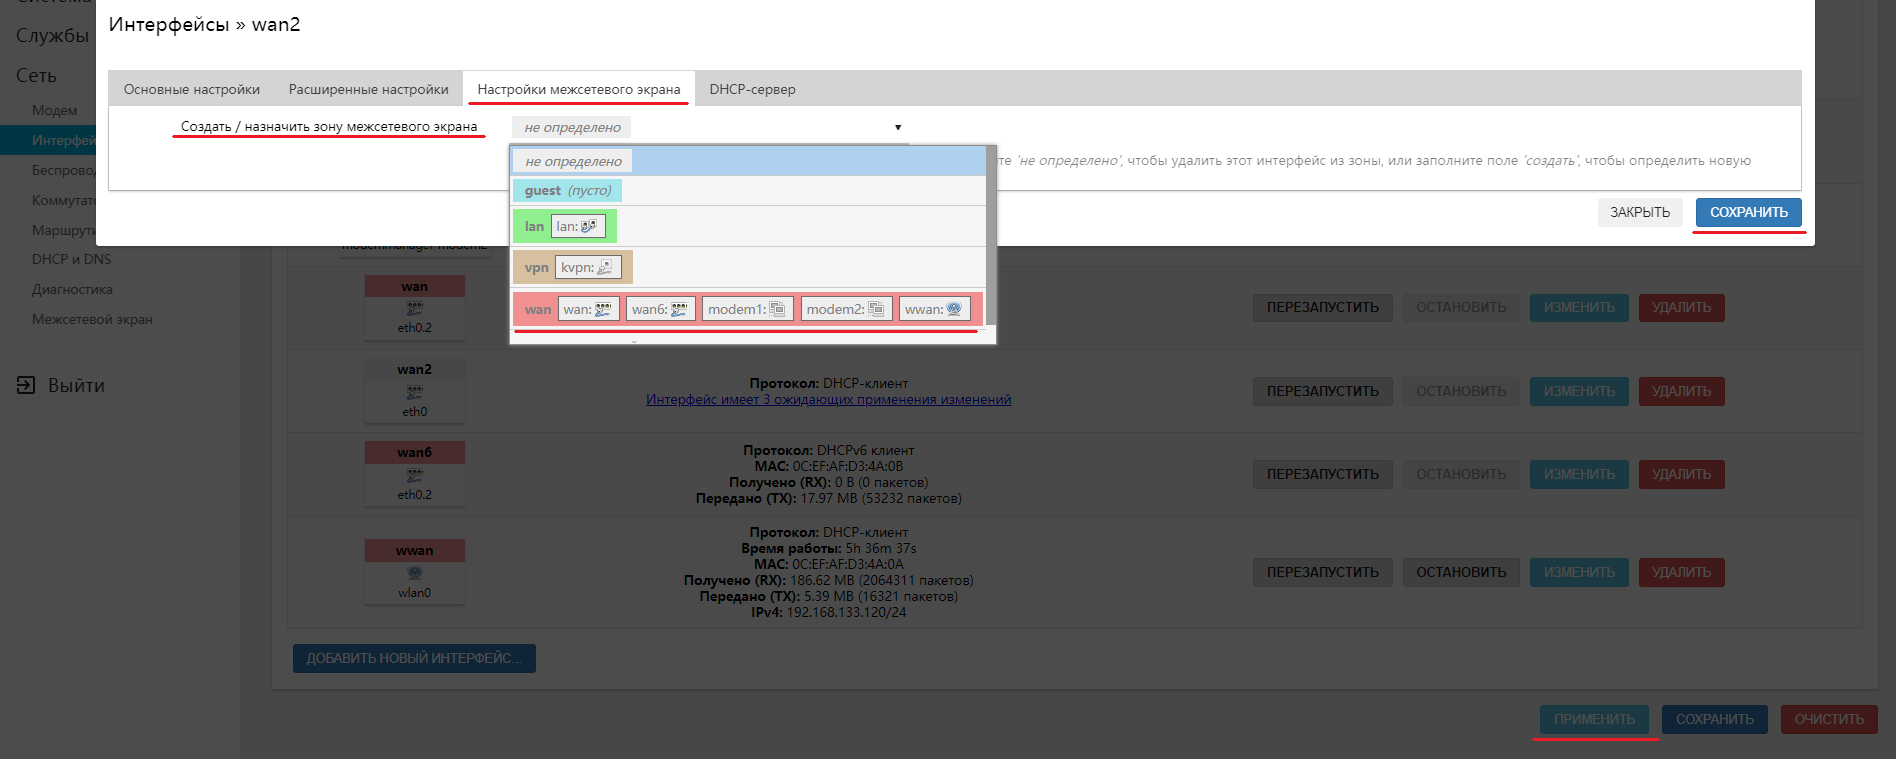Stop the wan interface
Screen dimensions: 1896x759
tap(1461, 308)
